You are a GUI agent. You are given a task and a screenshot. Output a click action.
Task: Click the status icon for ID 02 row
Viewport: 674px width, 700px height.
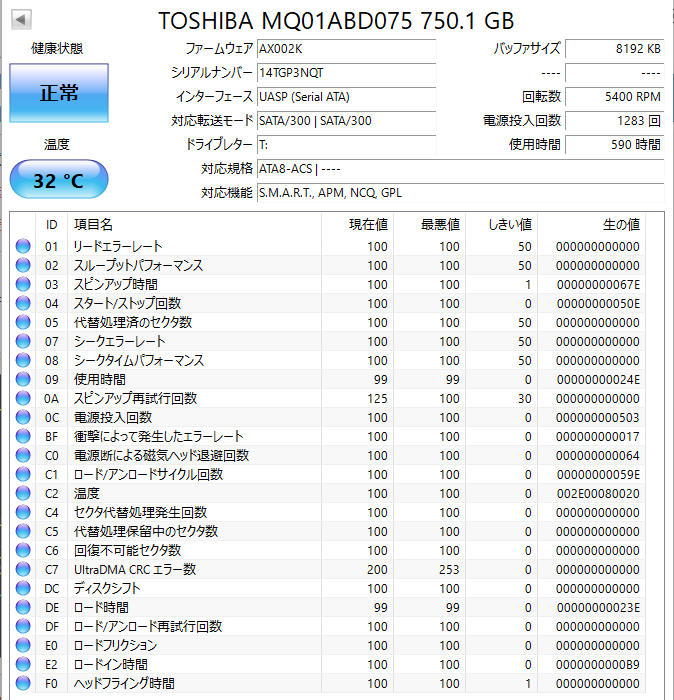(23, 266)
